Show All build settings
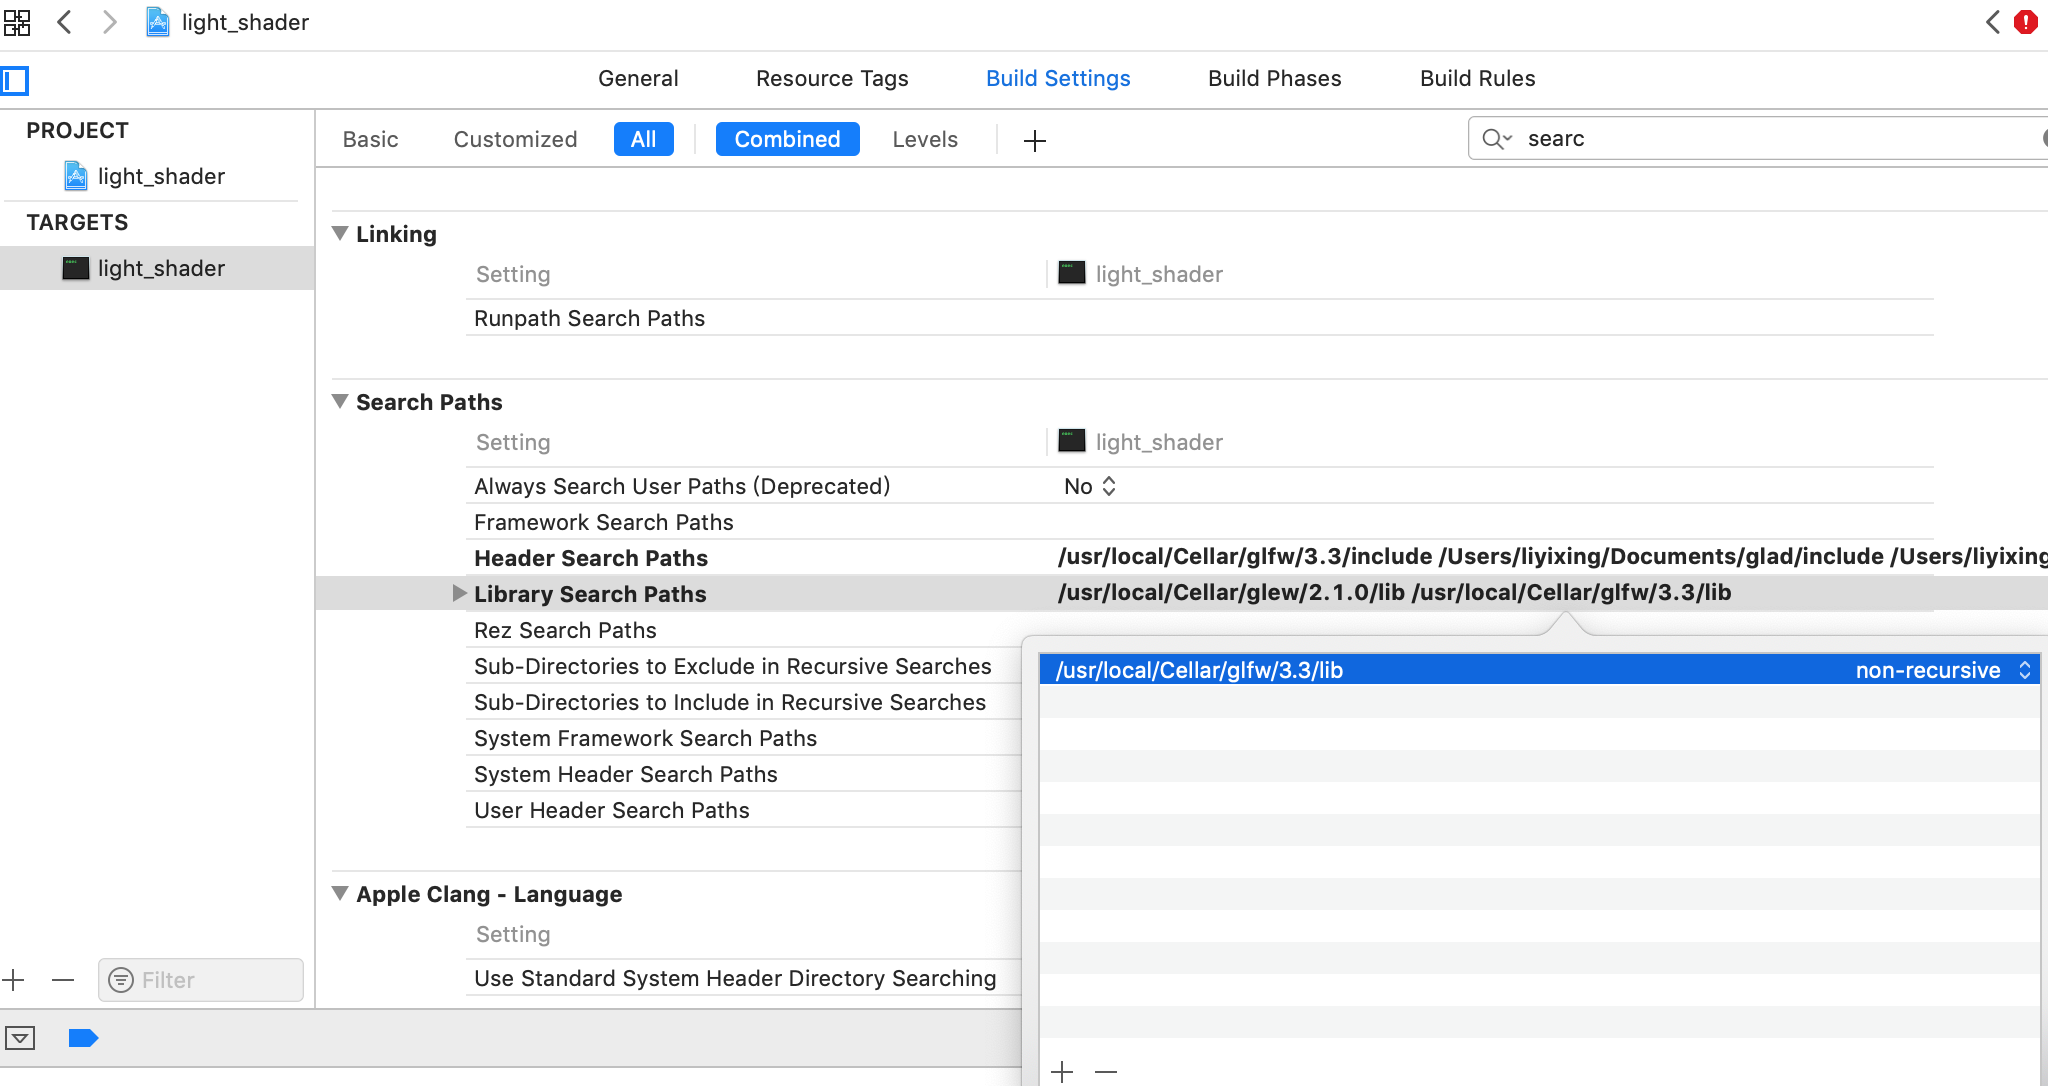2048x1086 pixels. pyautogui.click(x=643, y=139)
